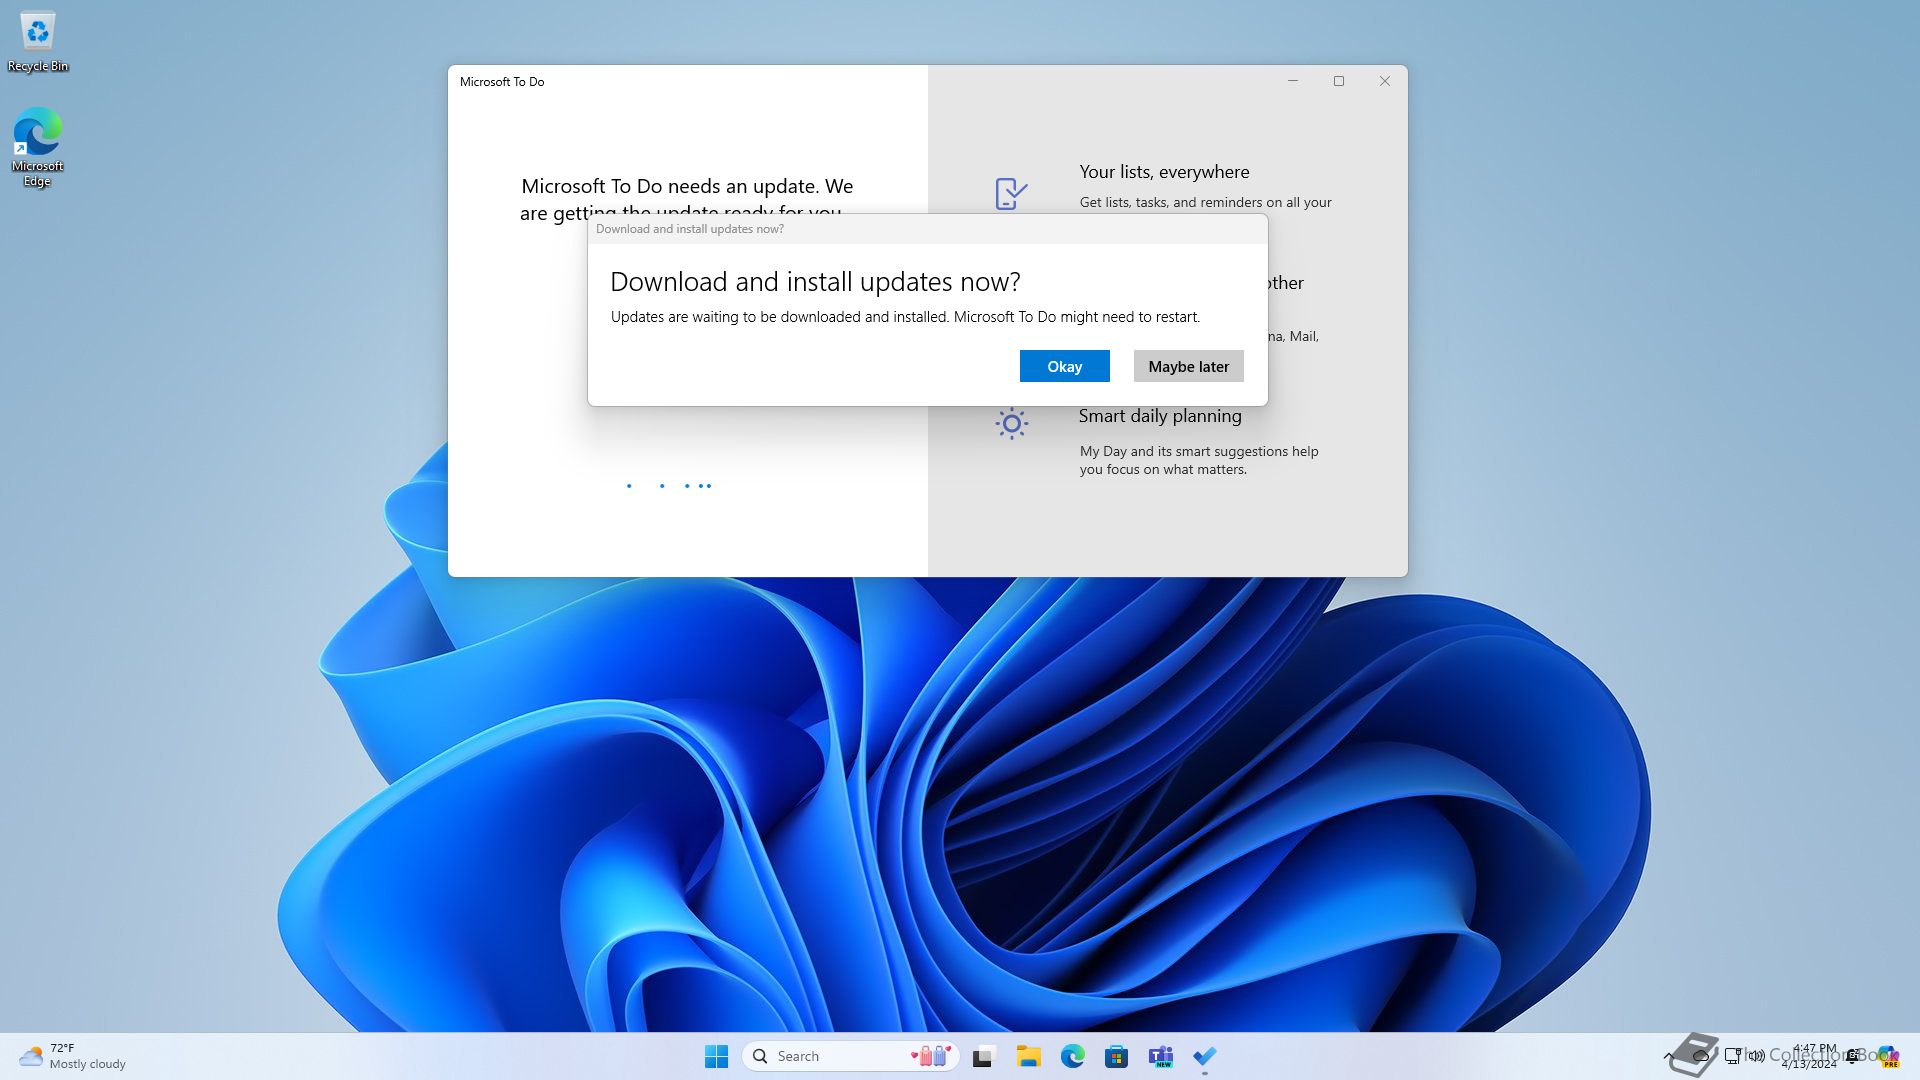The width and height of the screenshot is (1920, 1080).
Task: Open Microsoft Edge from taskbar
Action: 1072,1056
